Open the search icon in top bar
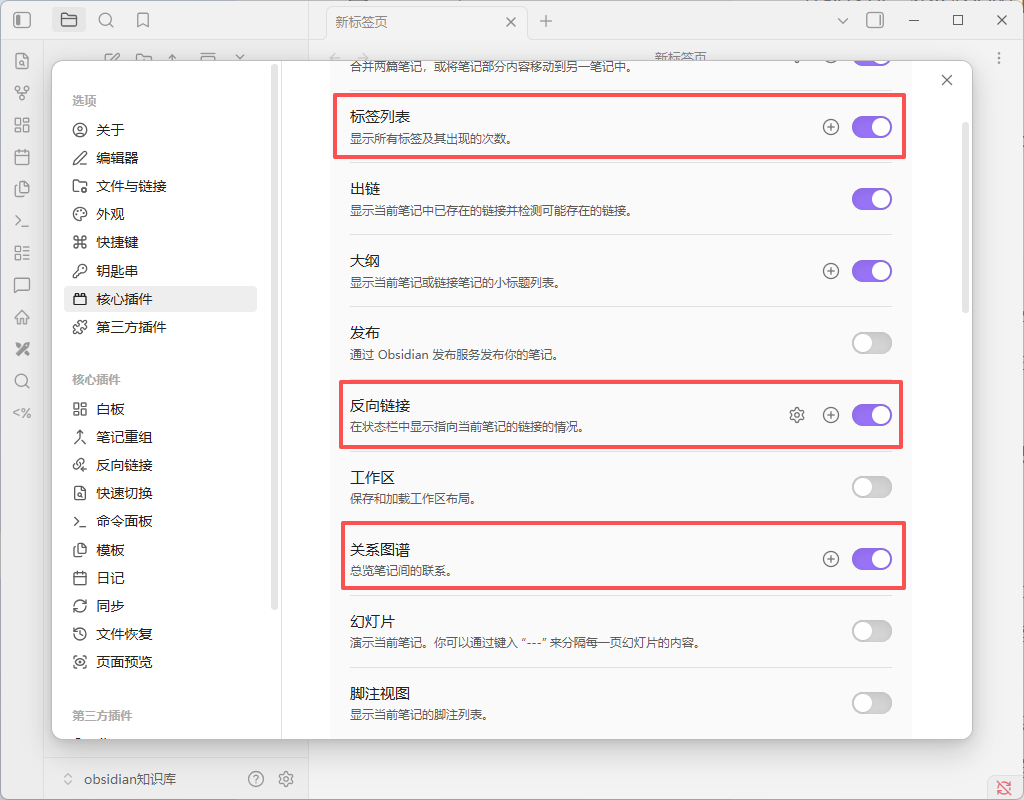This screenshot has height=800, width=1024. [106, 20]
